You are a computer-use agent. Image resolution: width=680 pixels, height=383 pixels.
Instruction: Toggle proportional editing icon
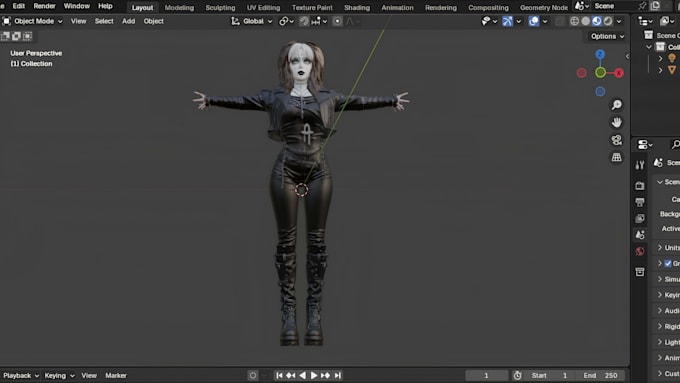337,21
